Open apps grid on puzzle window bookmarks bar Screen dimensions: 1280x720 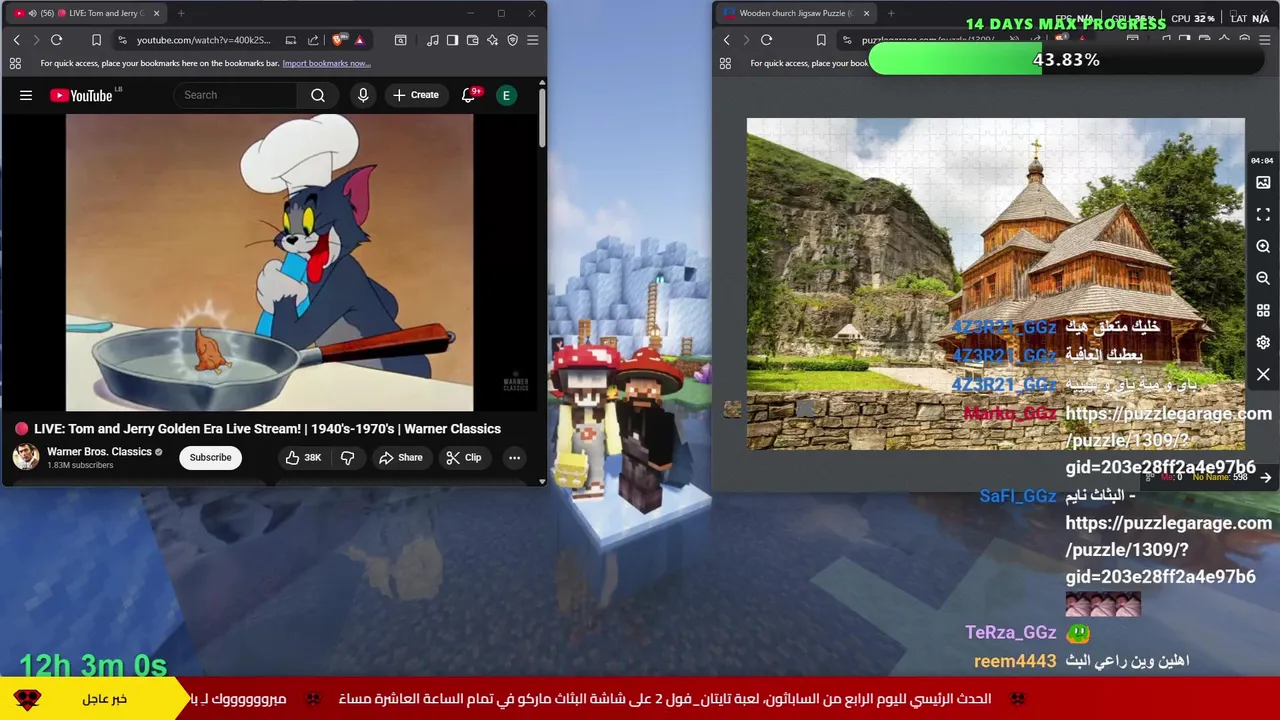[x=725, y=63]
